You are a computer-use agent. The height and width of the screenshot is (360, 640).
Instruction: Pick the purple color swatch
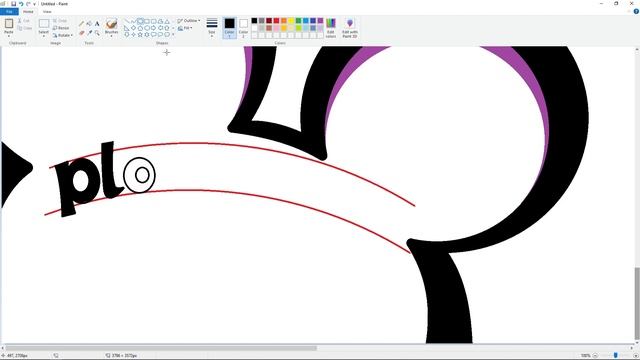(320, 20)
